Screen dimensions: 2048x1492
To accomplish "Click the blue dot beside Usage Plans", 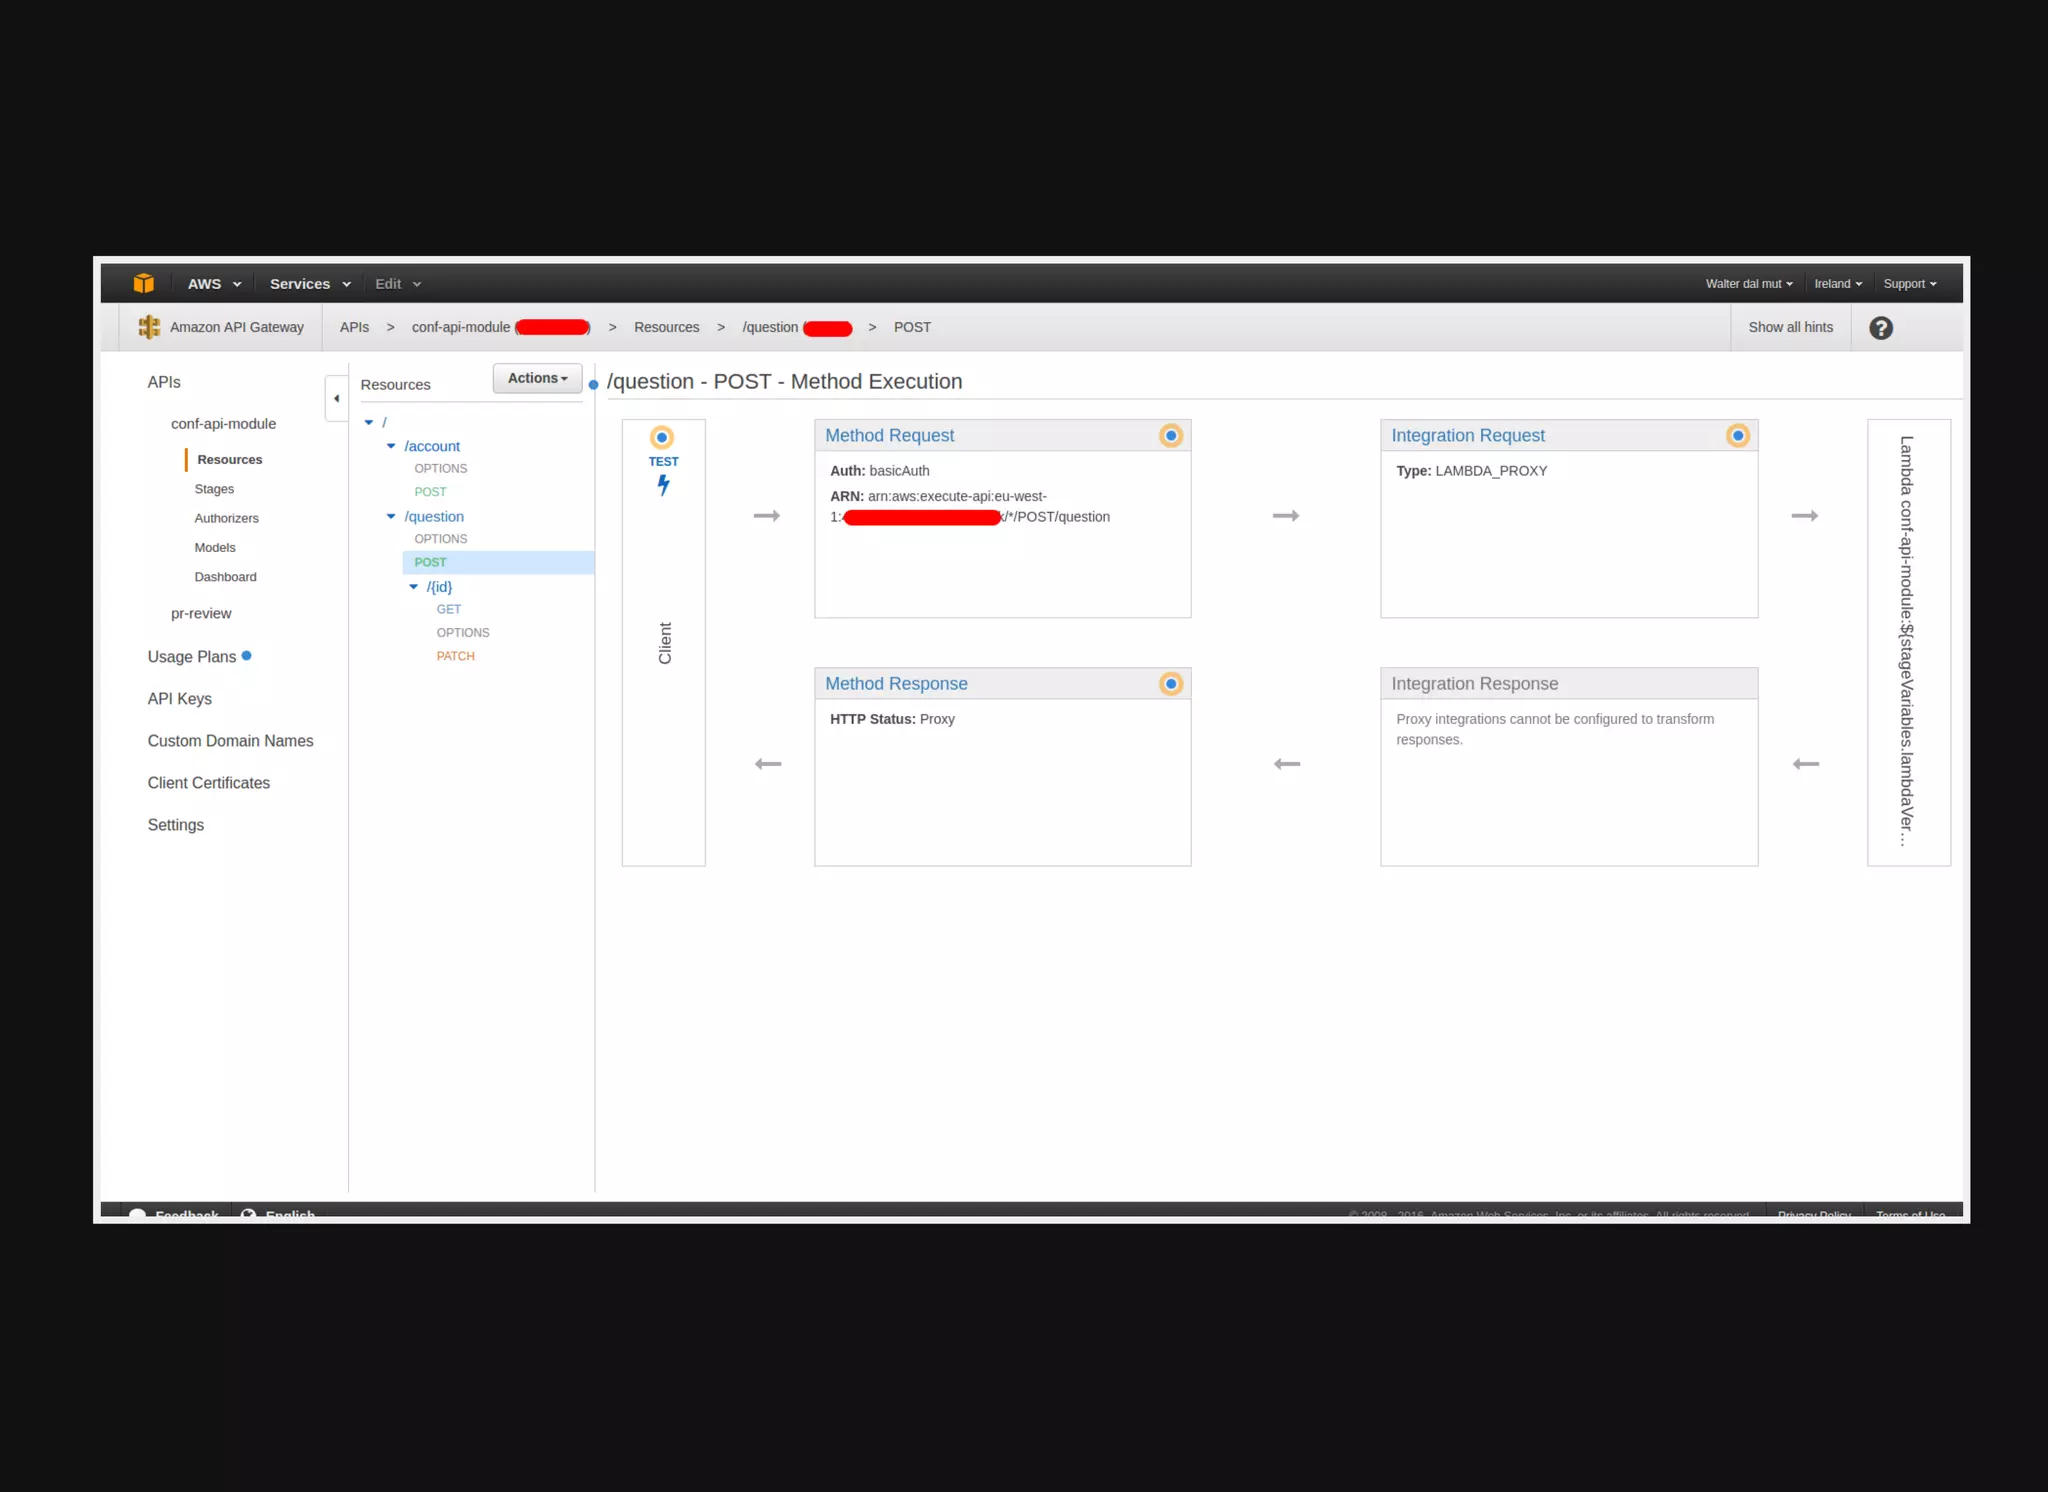I will tap(247, 656).
